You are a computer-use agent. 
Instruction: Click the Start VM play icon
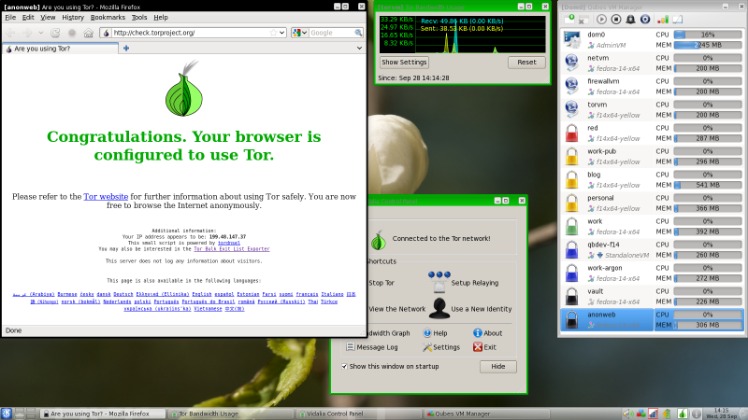[602, 19]
